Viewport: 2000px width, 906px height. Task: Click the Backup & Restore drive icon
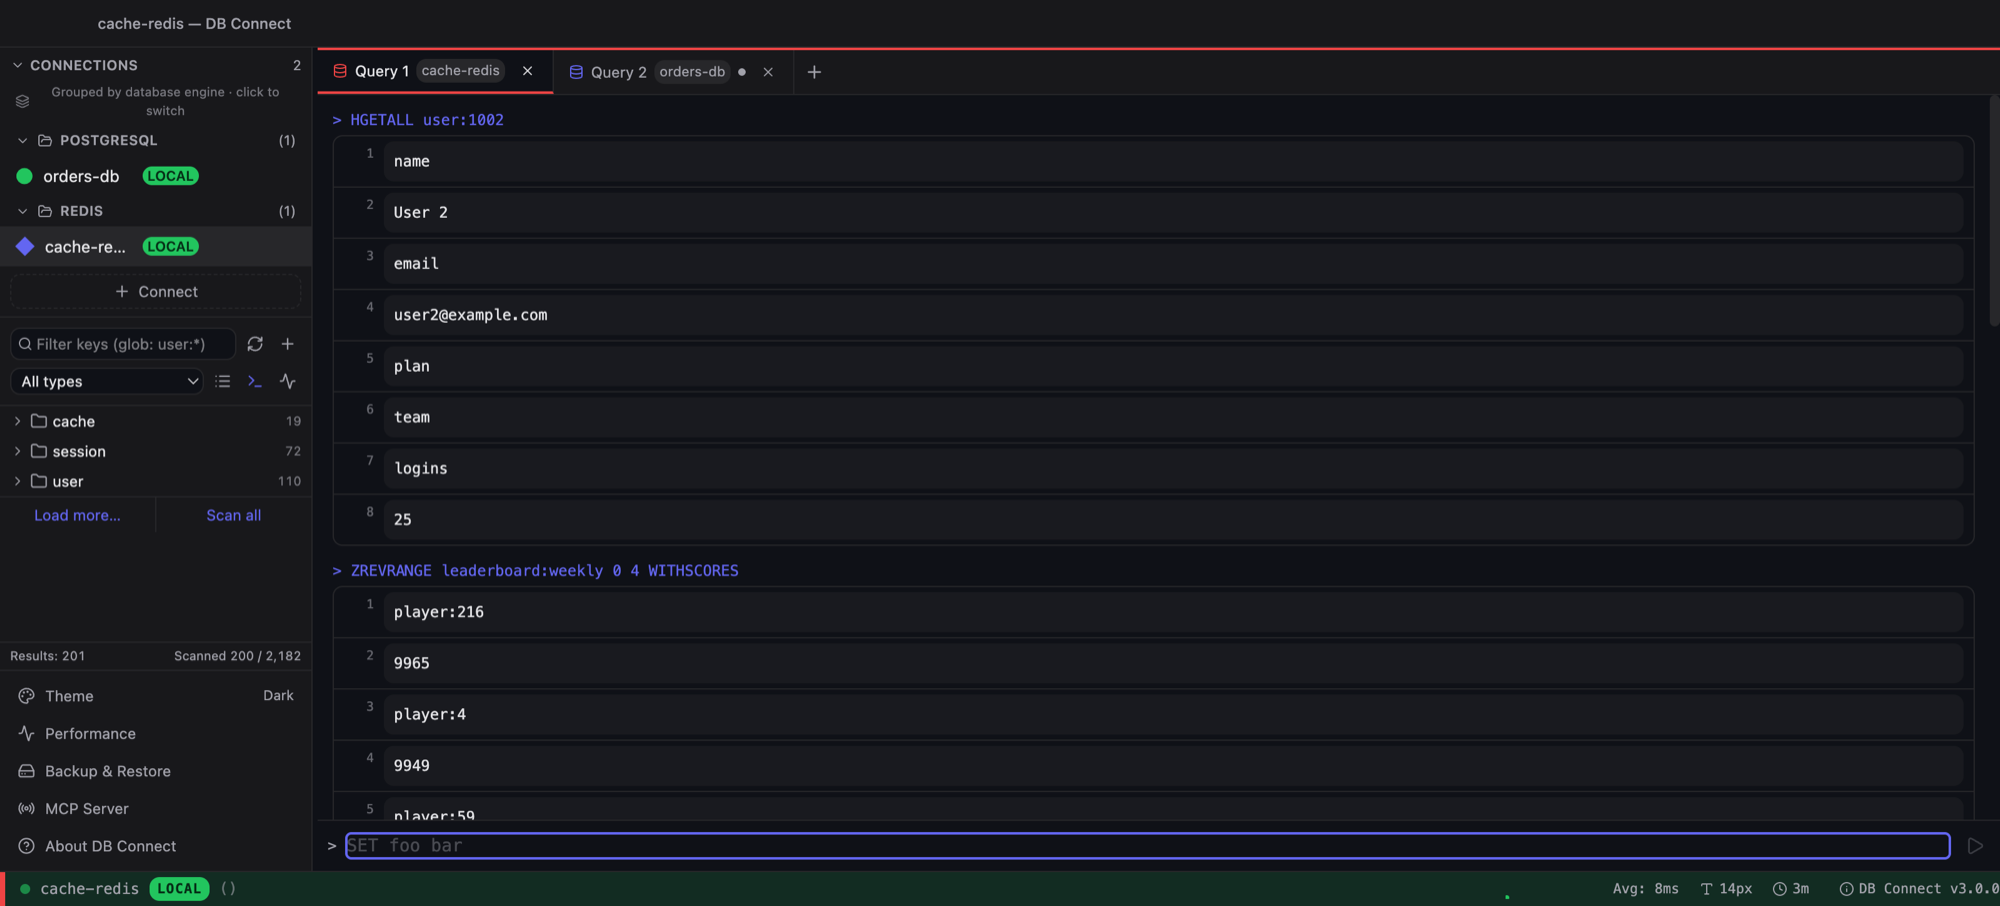[27, 771]
